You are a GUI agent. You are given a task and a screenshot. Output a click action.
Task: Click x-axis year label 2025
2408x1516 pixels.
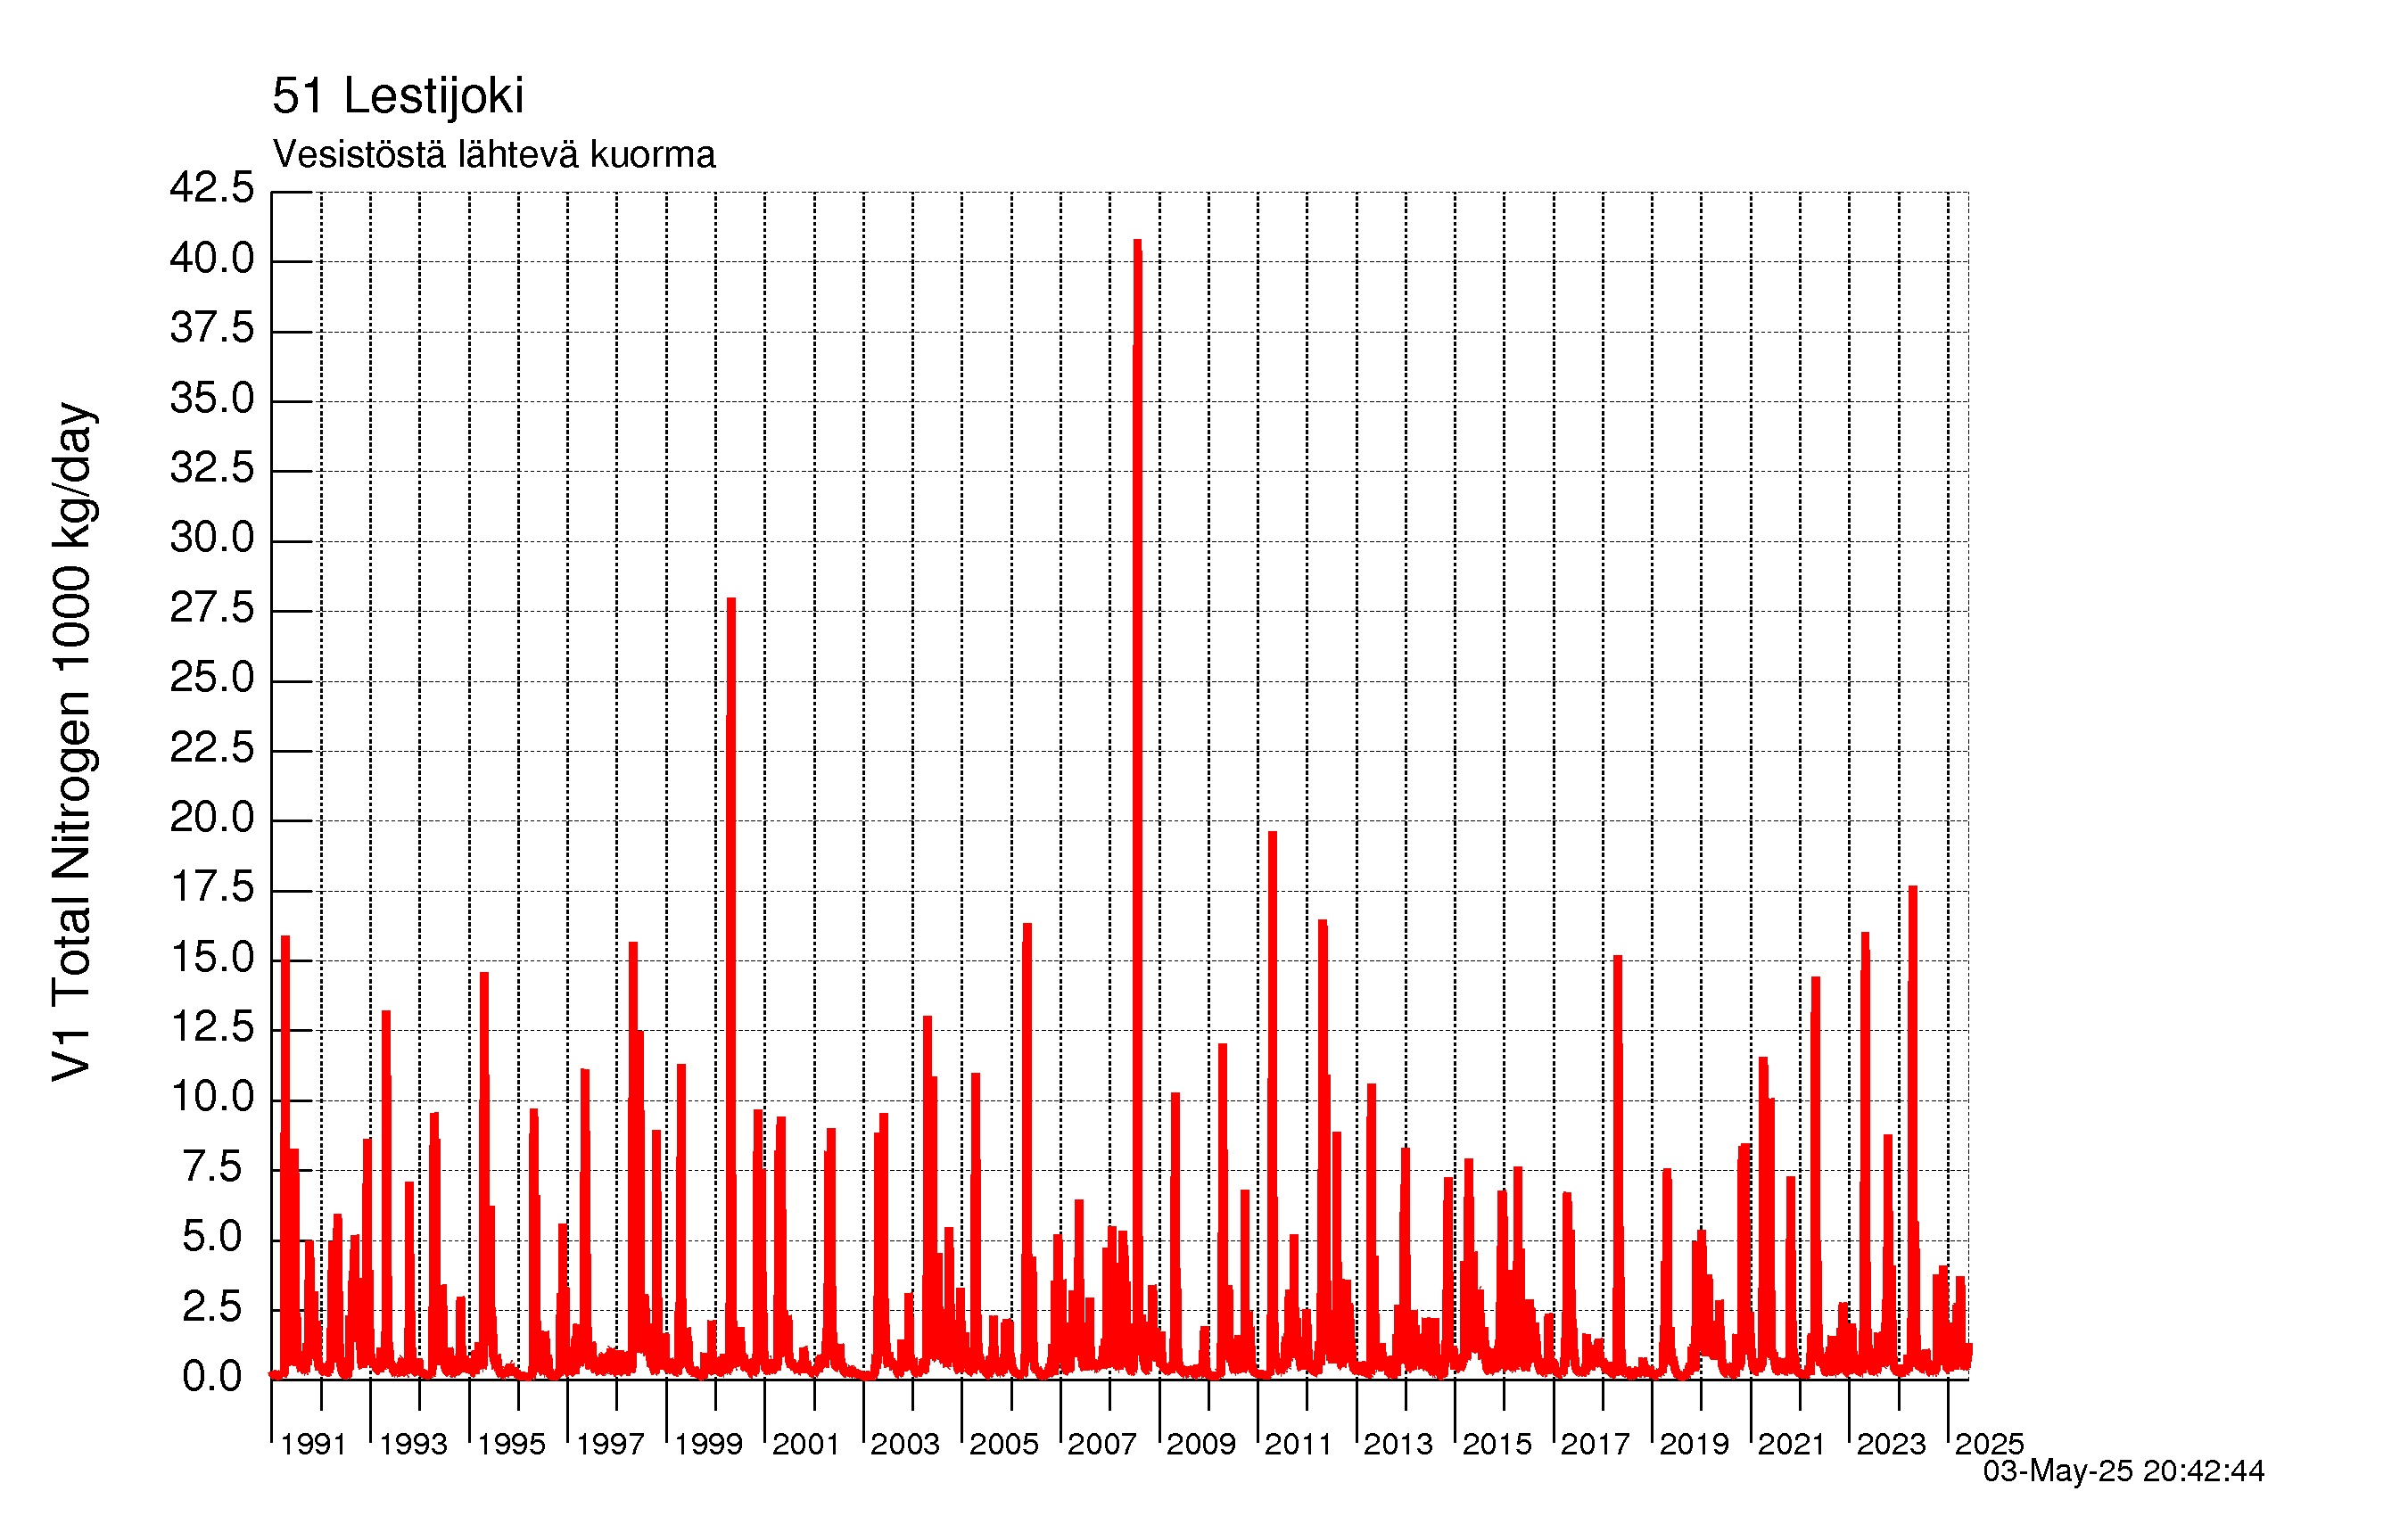(1990, 1444)
